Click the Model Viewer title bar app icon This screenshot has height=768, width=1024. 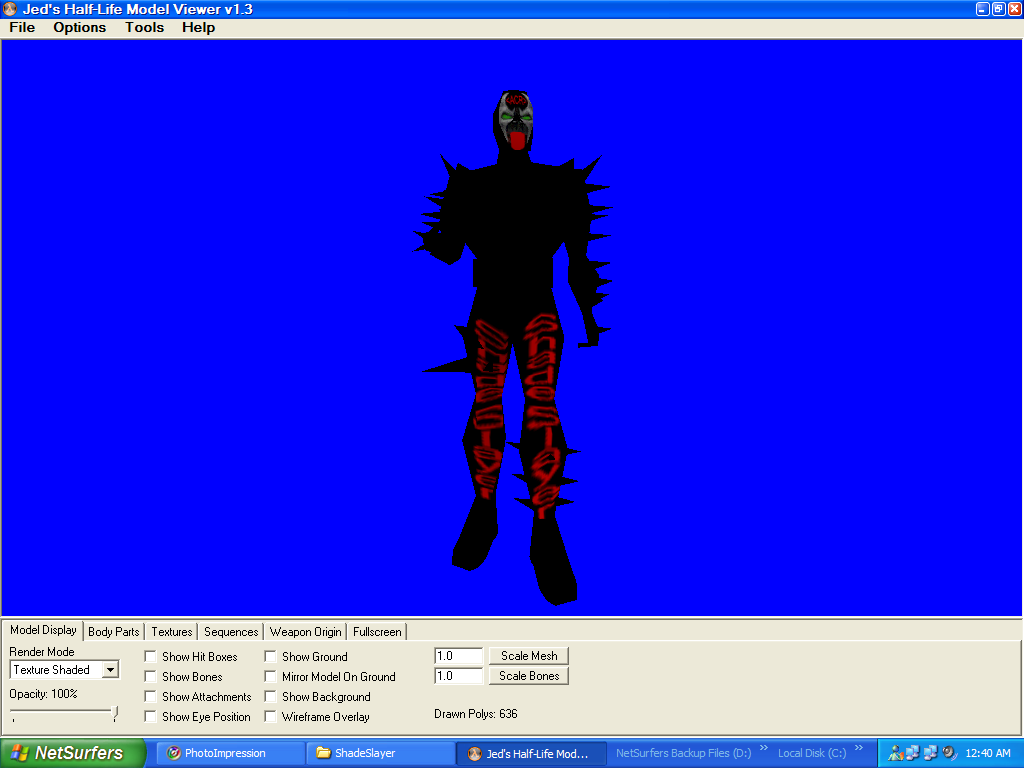coord(10,9)
